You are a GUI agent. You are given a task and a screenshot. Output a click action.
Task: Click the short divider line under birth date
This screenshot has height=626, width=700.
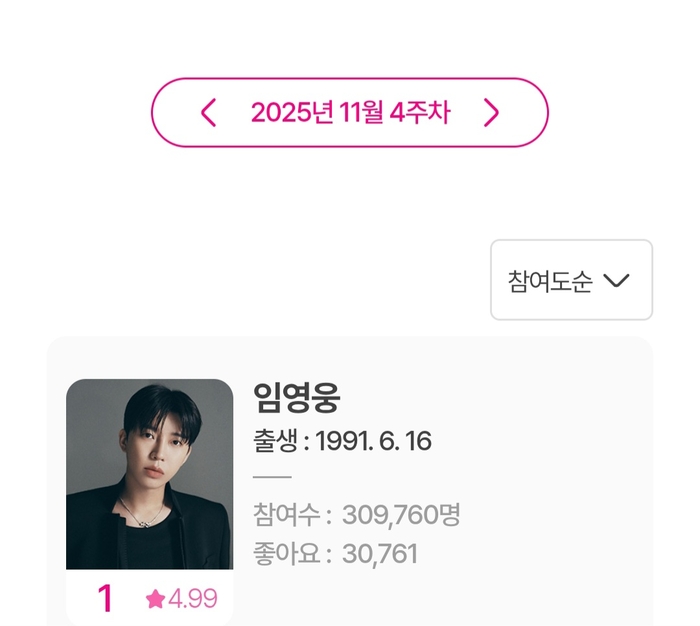click(273, 478)
